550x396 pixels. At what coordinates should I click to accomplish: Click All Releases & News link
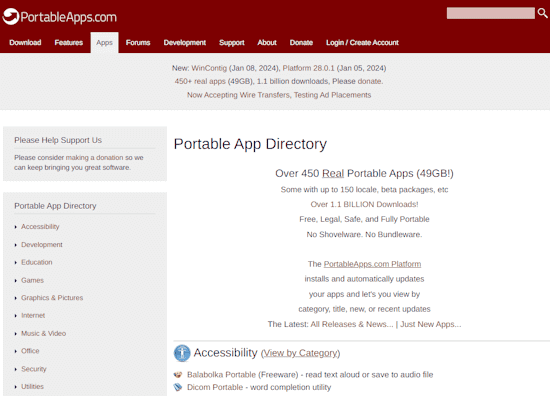(352, 324)
